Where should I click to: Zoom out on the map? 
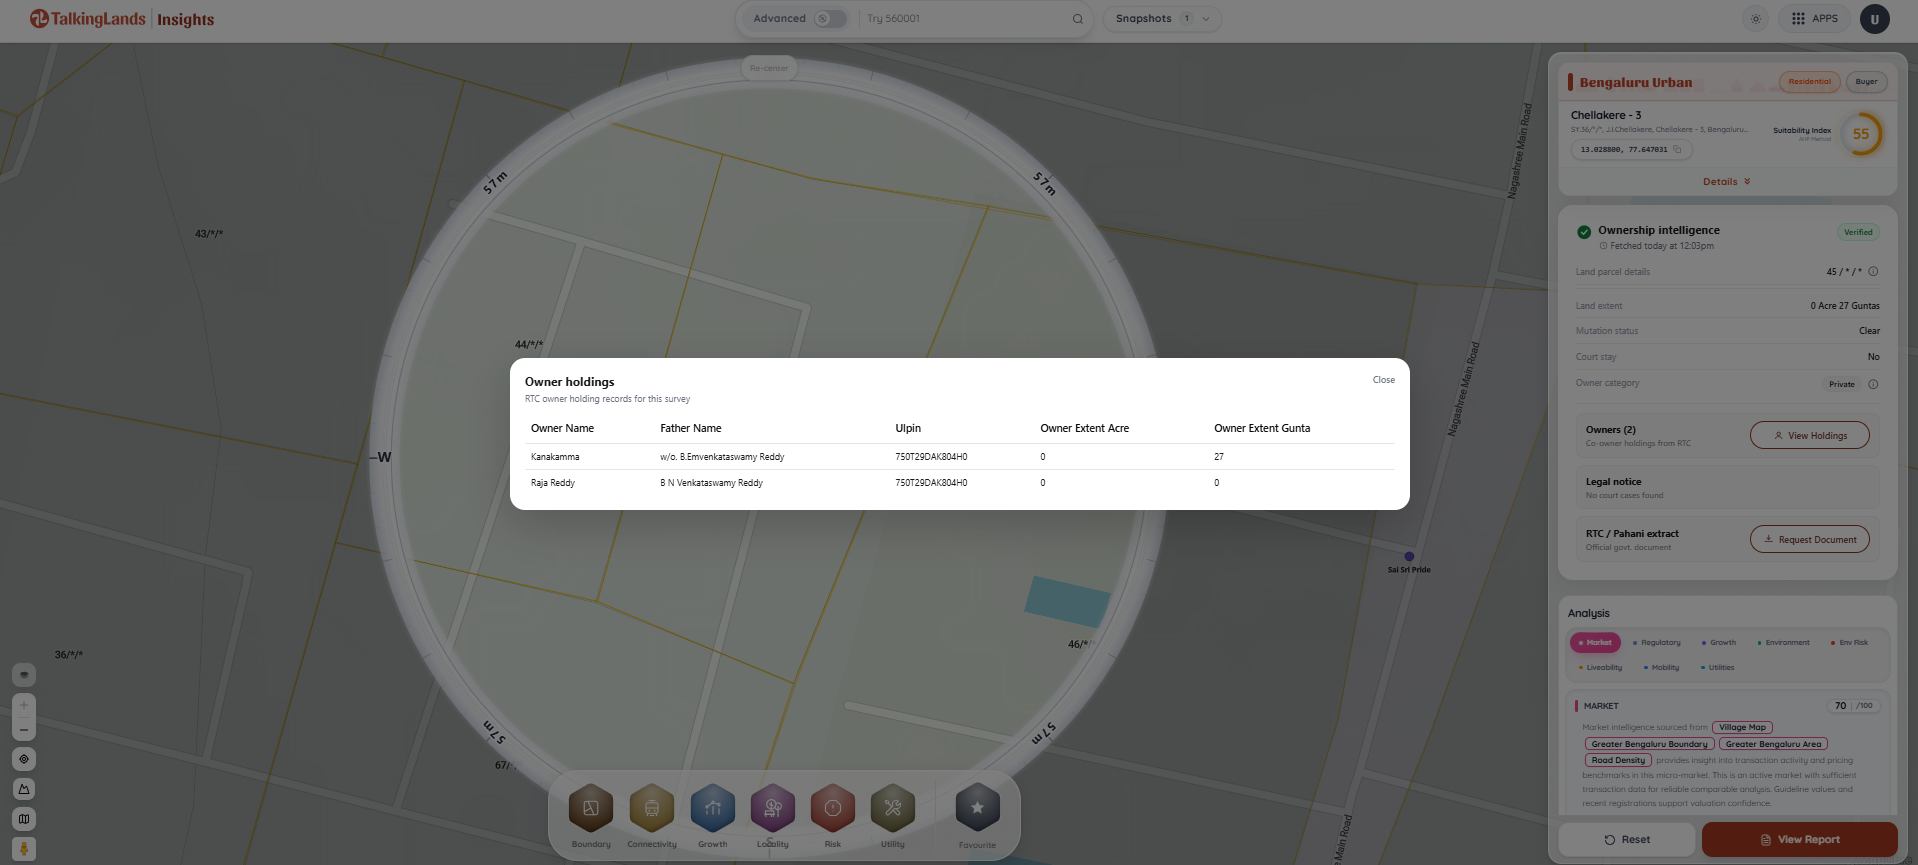[24, 729]
